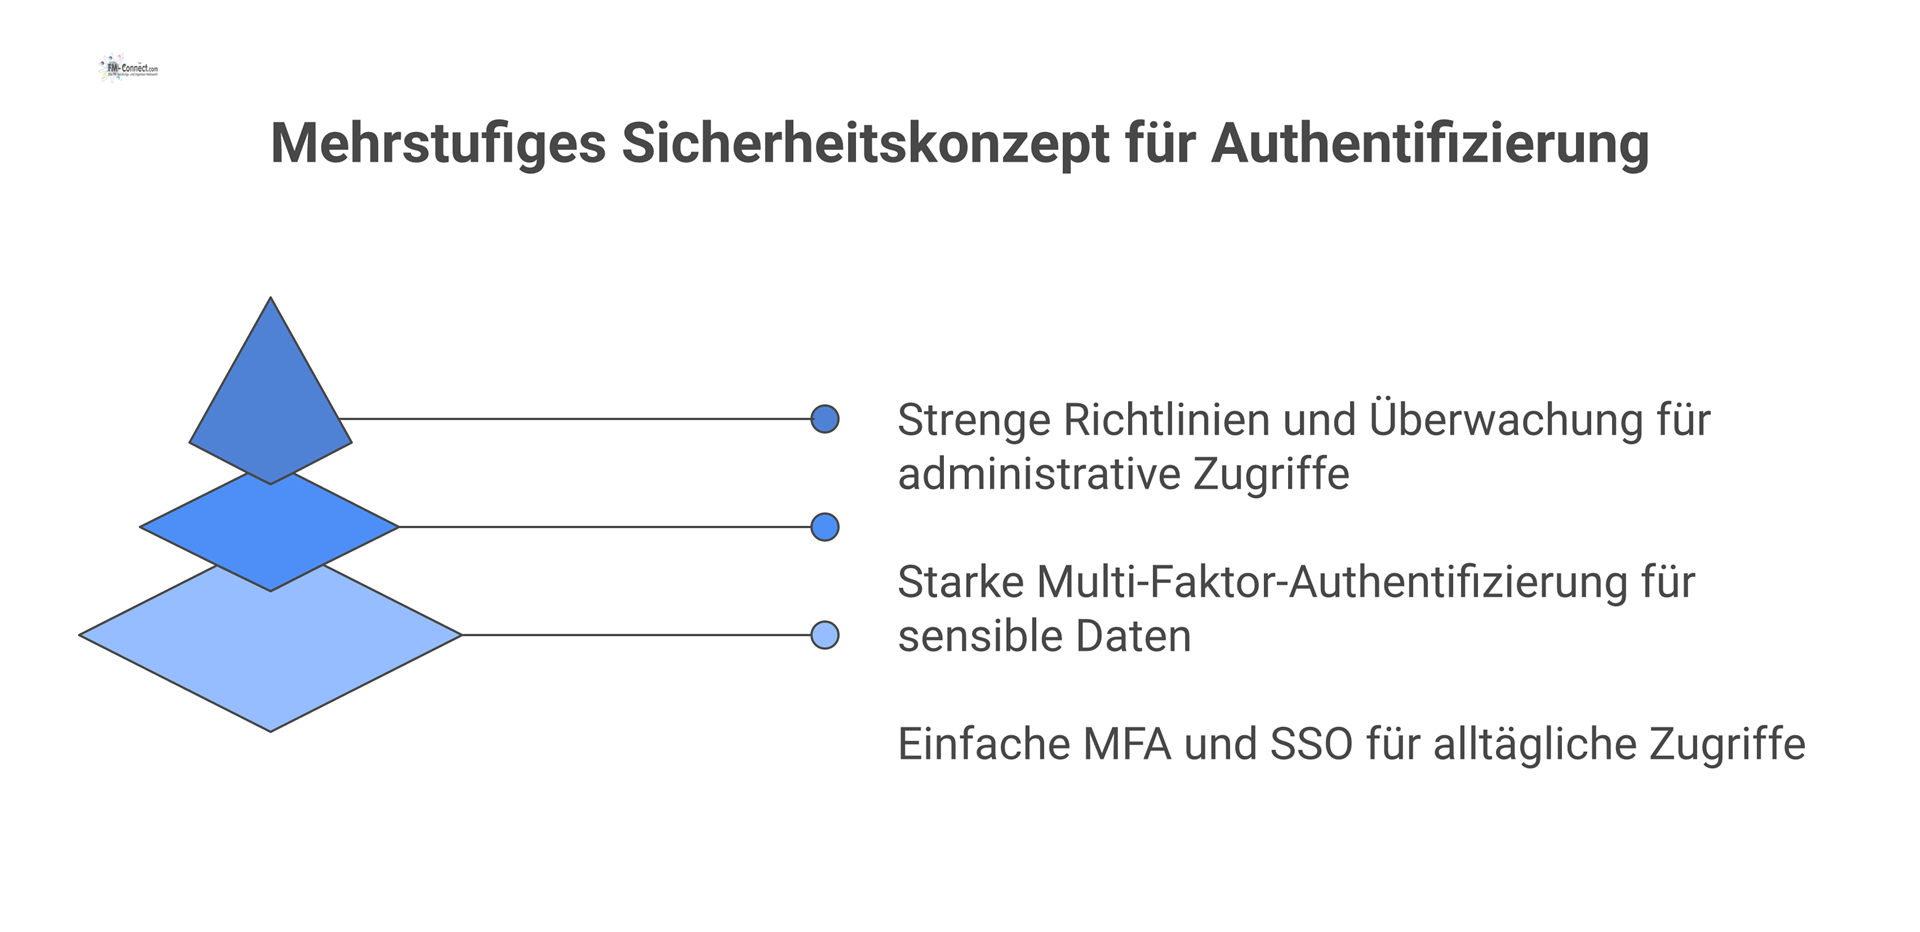
Task: Click the line from the middle layer
Action: (600, 527)
